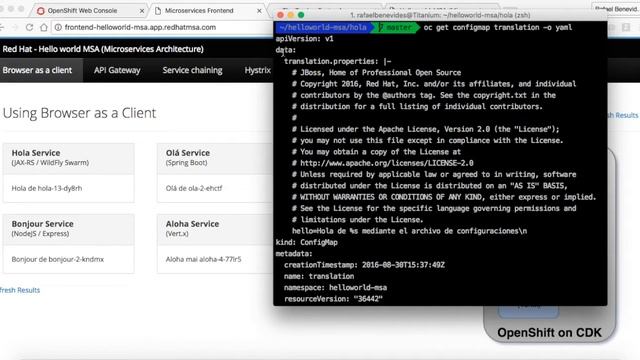Click the Red Hat Hello world MSA title

pos(103,49)
